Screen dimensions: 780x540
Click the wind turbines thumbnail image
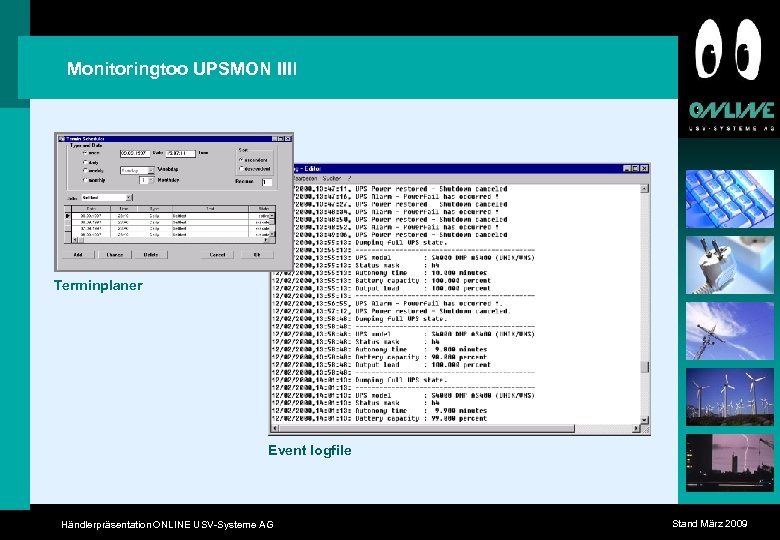(x=730, y=397)
